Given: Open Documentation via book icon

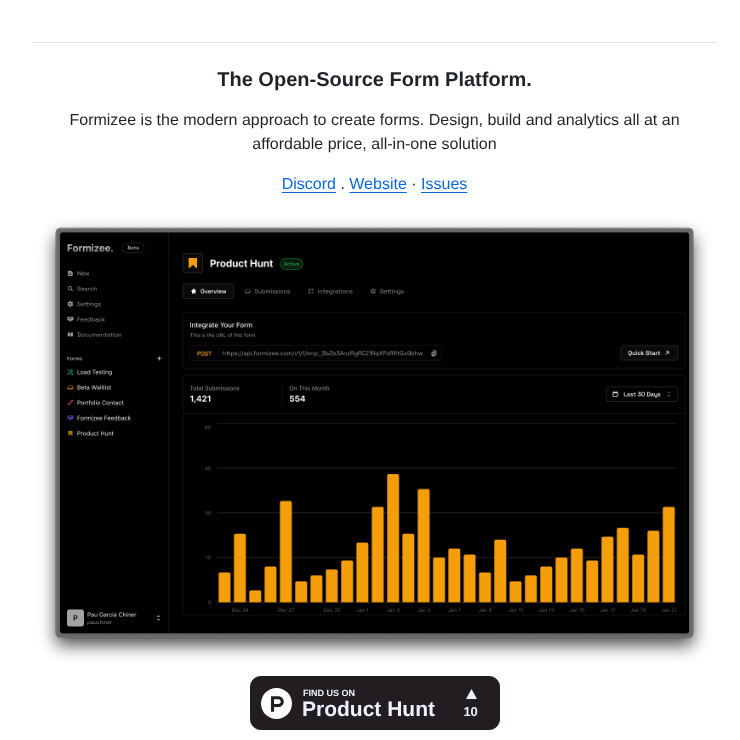Looking at the screenshot, I should click(x=70, y=334).
